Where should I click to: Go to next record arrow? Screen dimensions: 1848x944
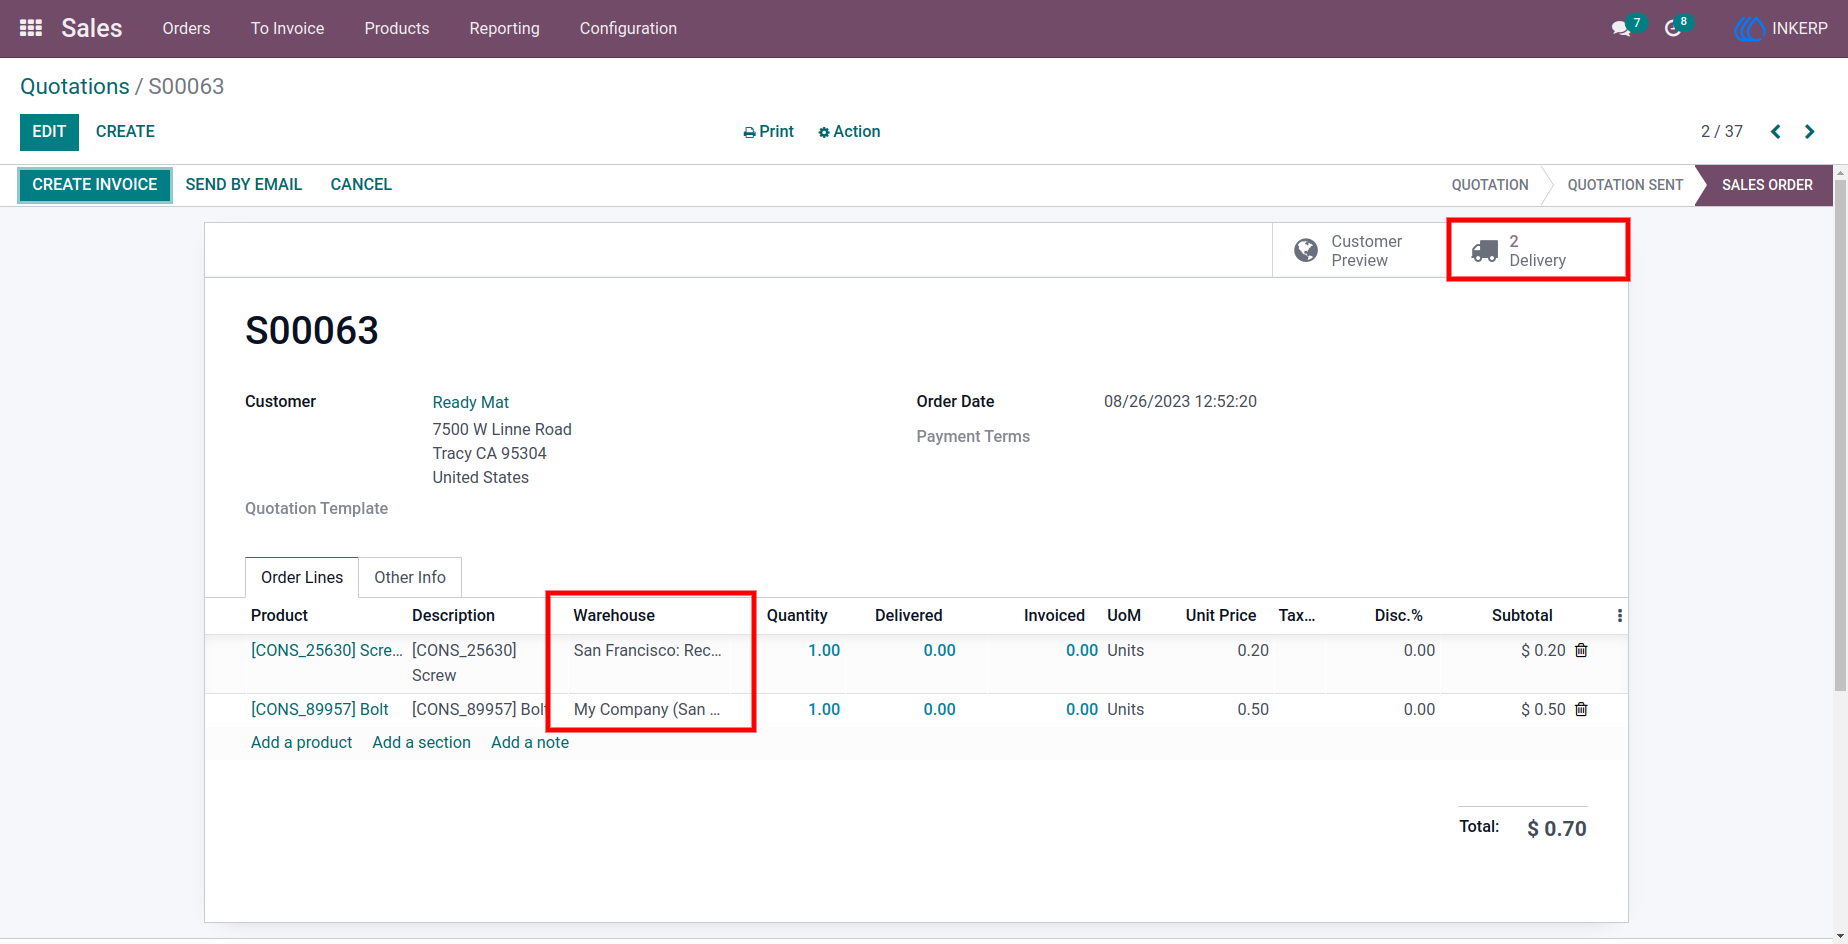click(x=1809, y=131)
